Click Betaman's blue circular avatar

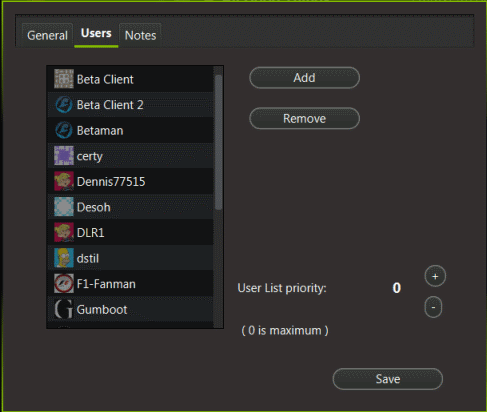tap(64, 130)
